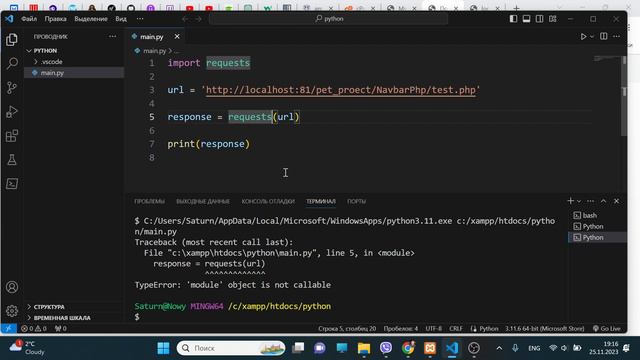640x360 pixels.
Task: Maximize the panel with the up chevron
Action: (604, 201)
